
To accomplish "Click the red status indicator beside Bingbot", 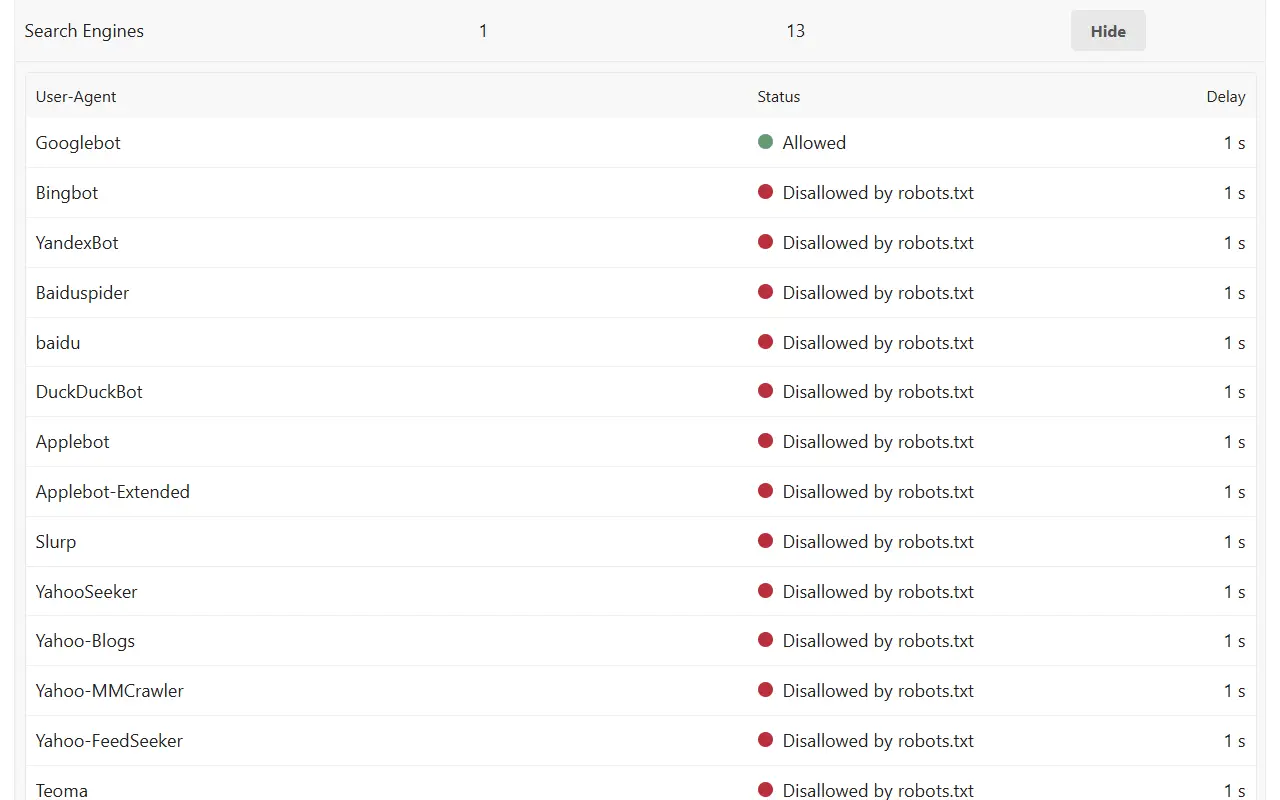I will (765, 192).
